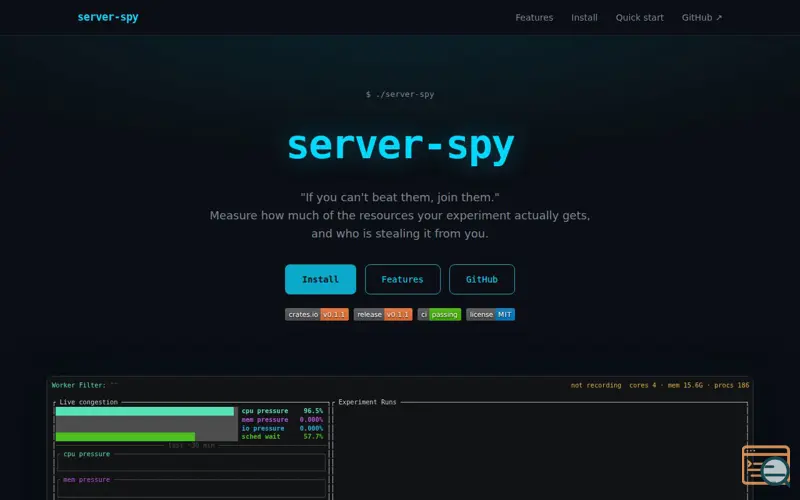Open the release v0.1.1 badge
Viewport: 800px width, 500px height.
tap(383, 314)
